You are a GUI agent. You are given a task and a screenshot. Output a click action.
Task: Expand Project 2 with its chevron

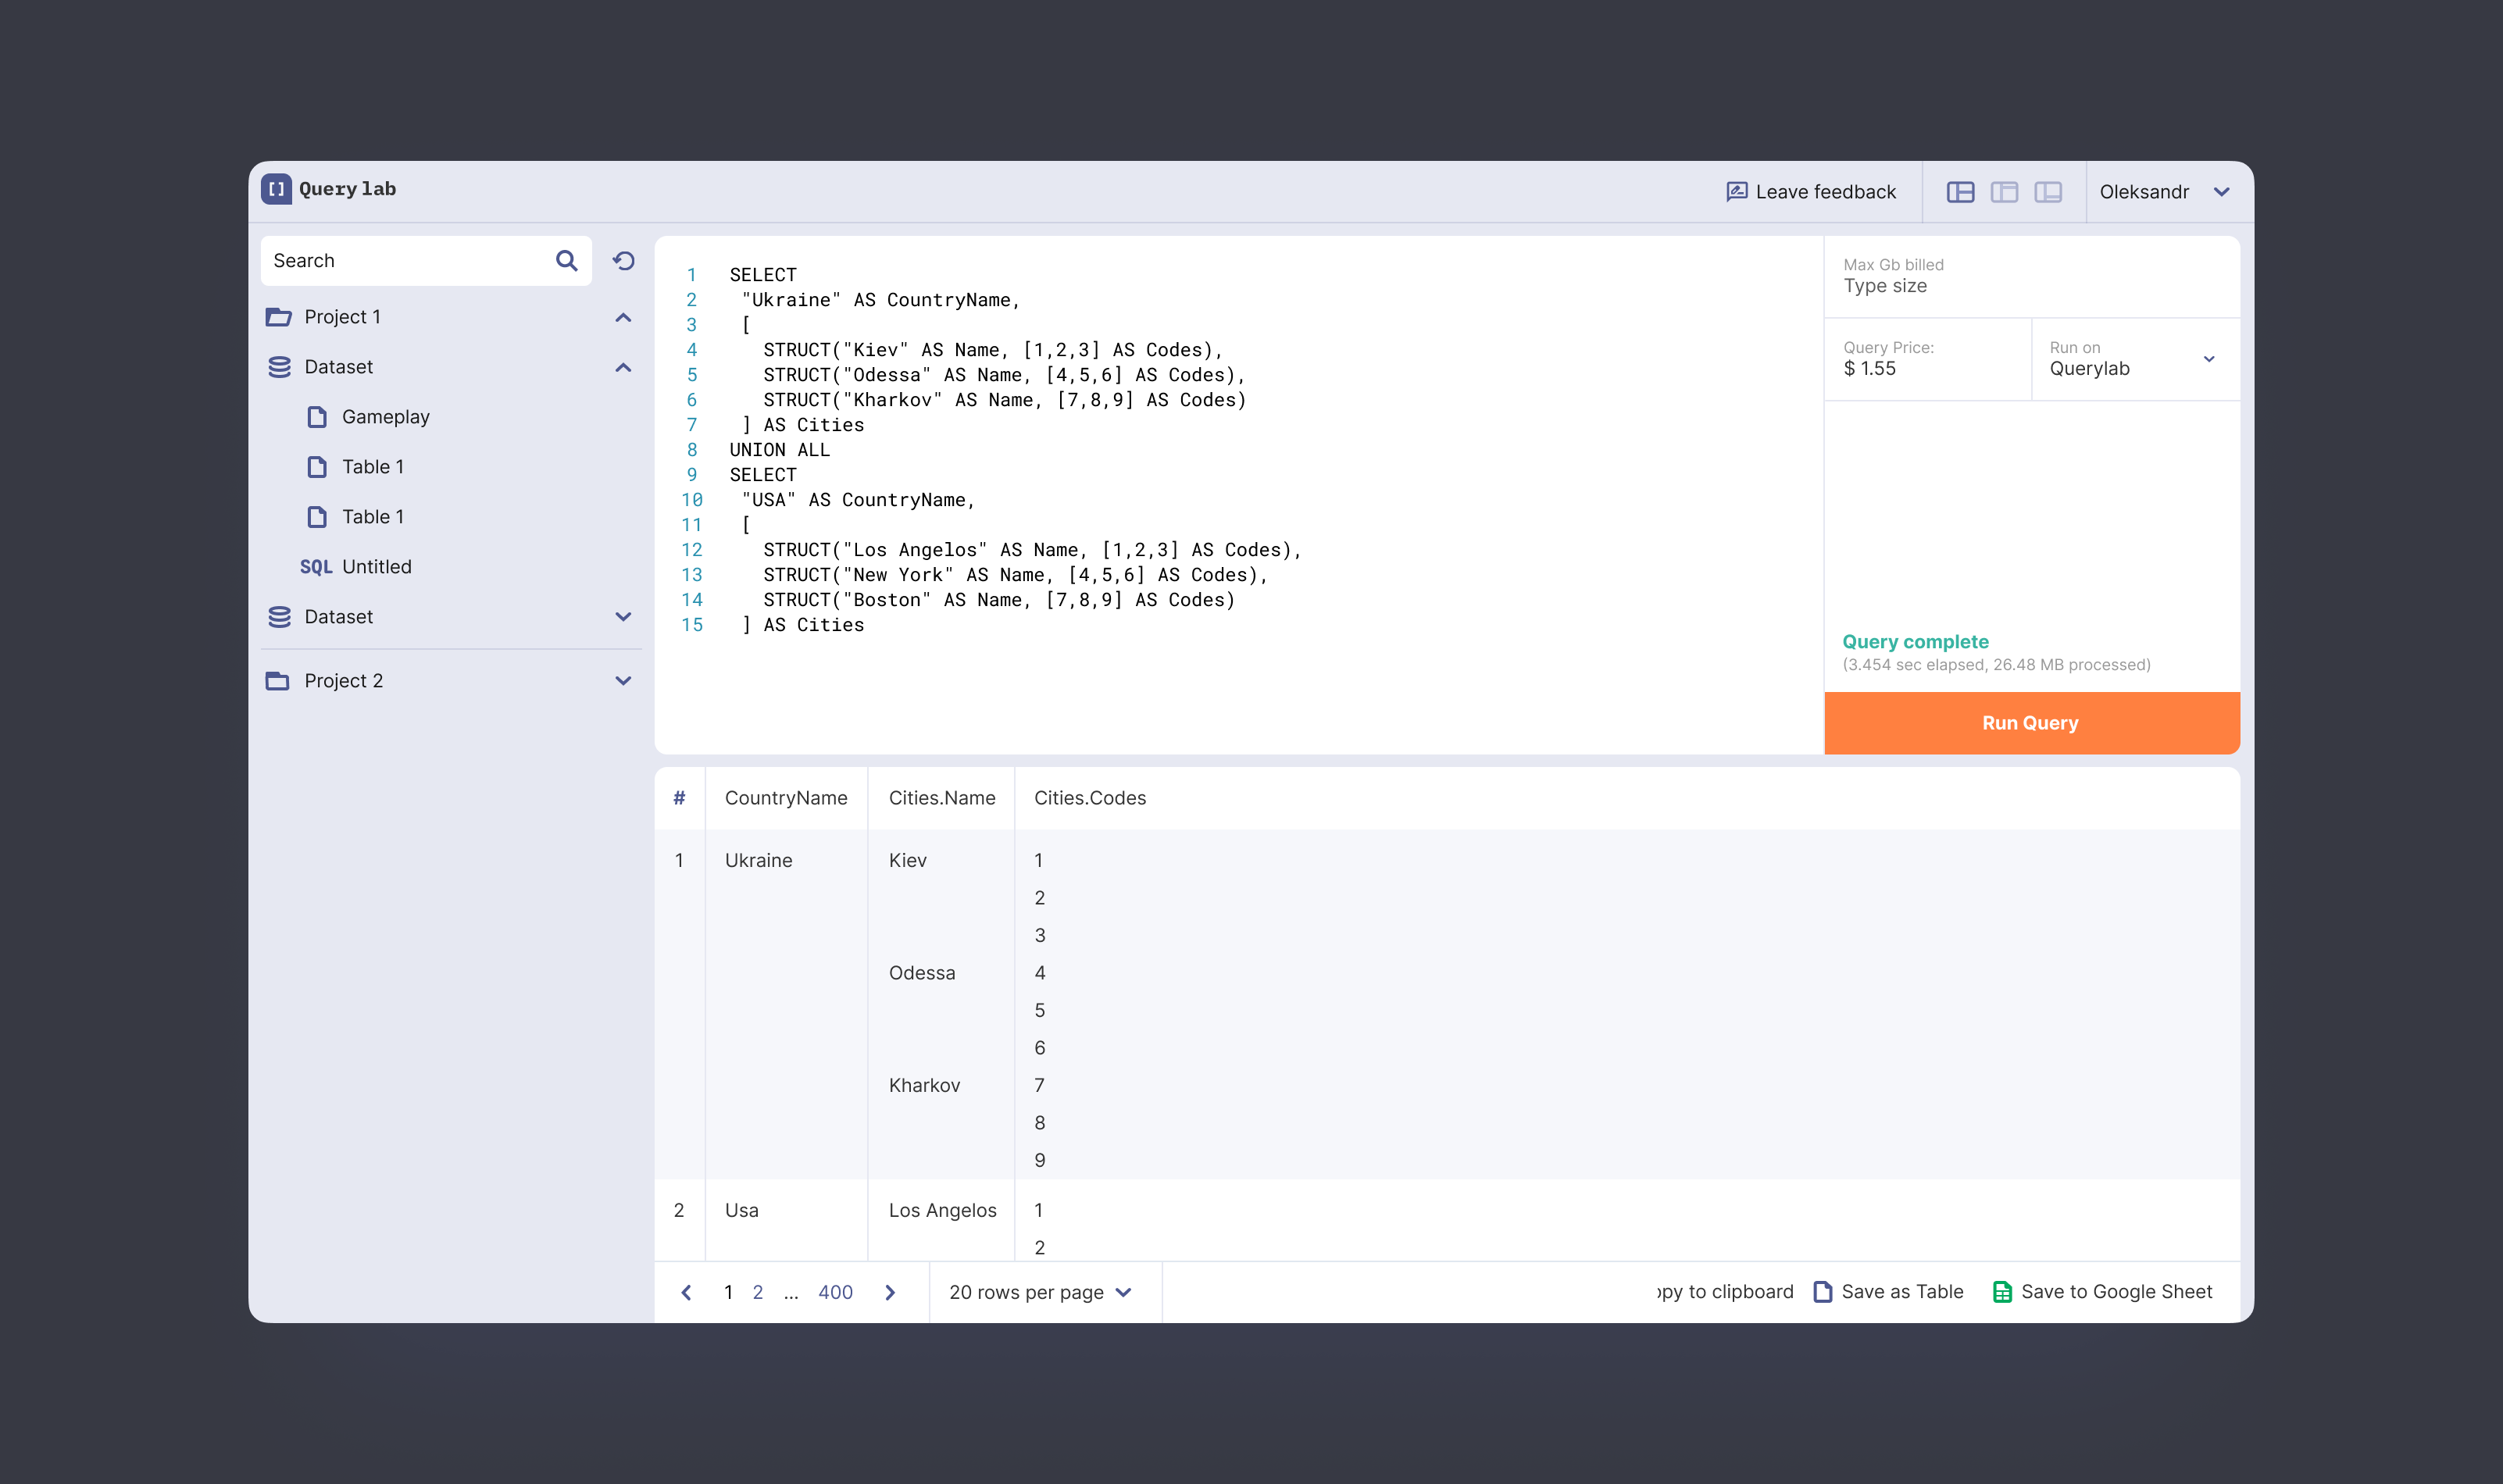(623, 681)
